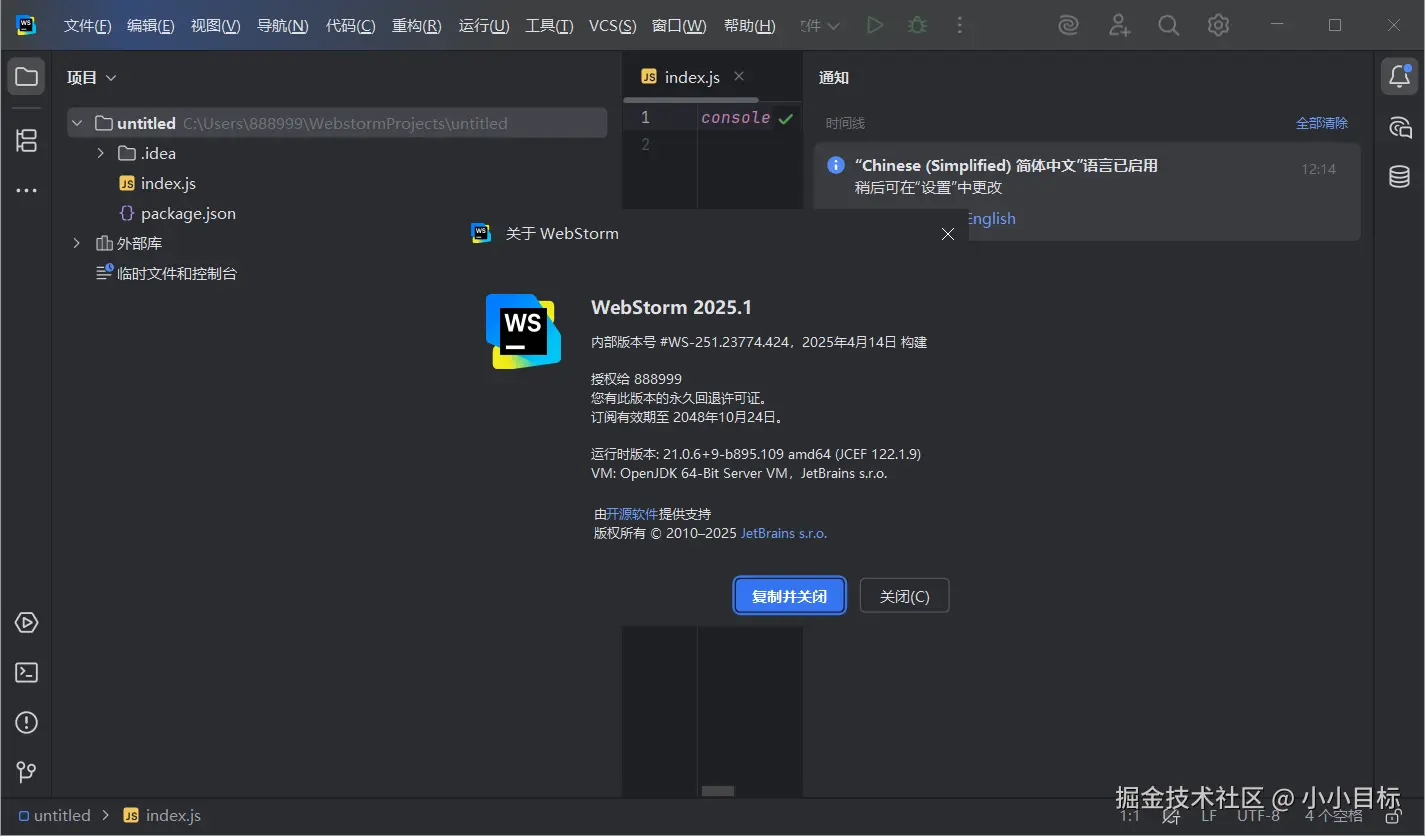The width and height of the screenshot is (1425, 836).
Task: Click notification title Chinese (Simplified) 语言已启用
Action: click(1006, 166)
